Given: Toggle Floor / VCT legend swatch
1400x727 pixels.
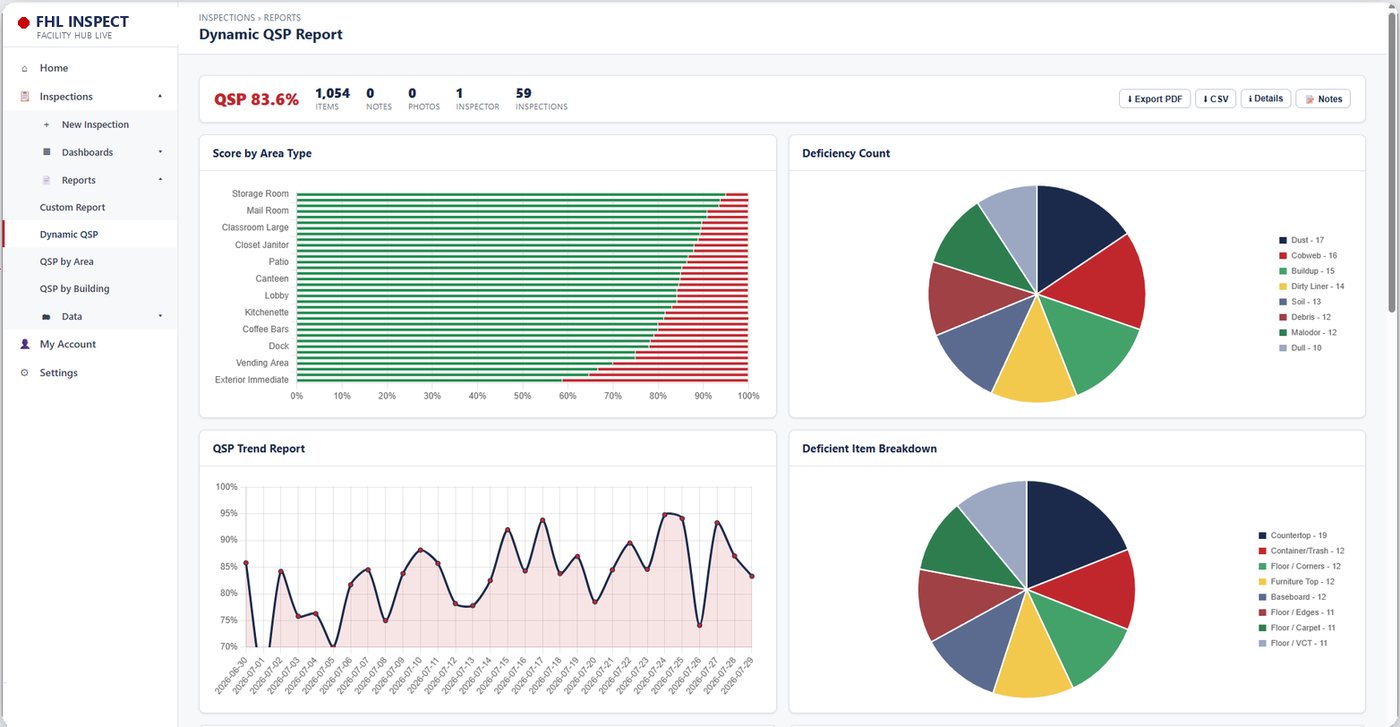Looking at the screenshot, I should click(1263, 643).
